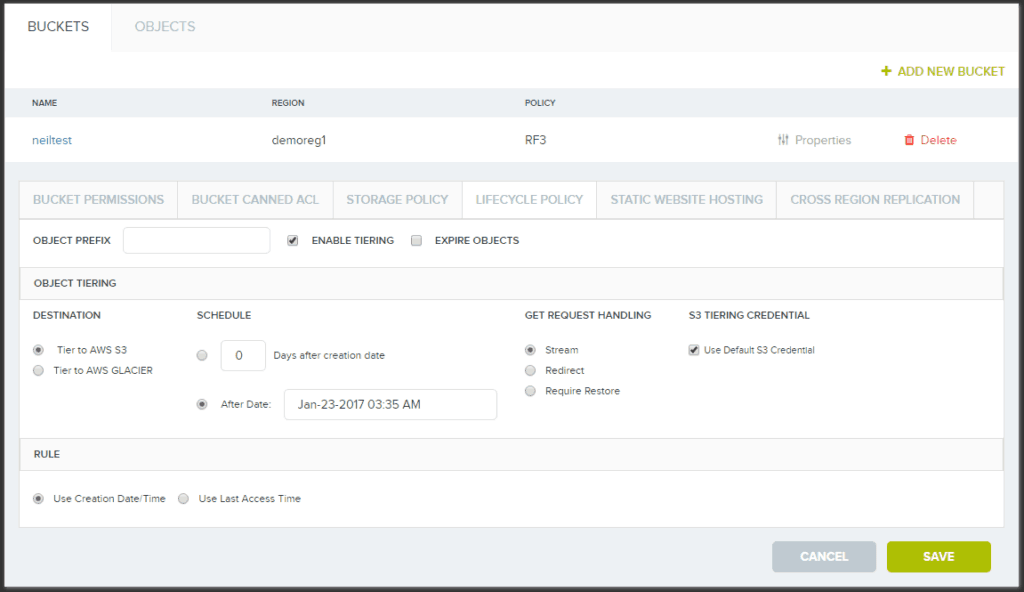The image size is (1024, 592).
Task: Click the Properties sliders icon
Action: (783, 140)
